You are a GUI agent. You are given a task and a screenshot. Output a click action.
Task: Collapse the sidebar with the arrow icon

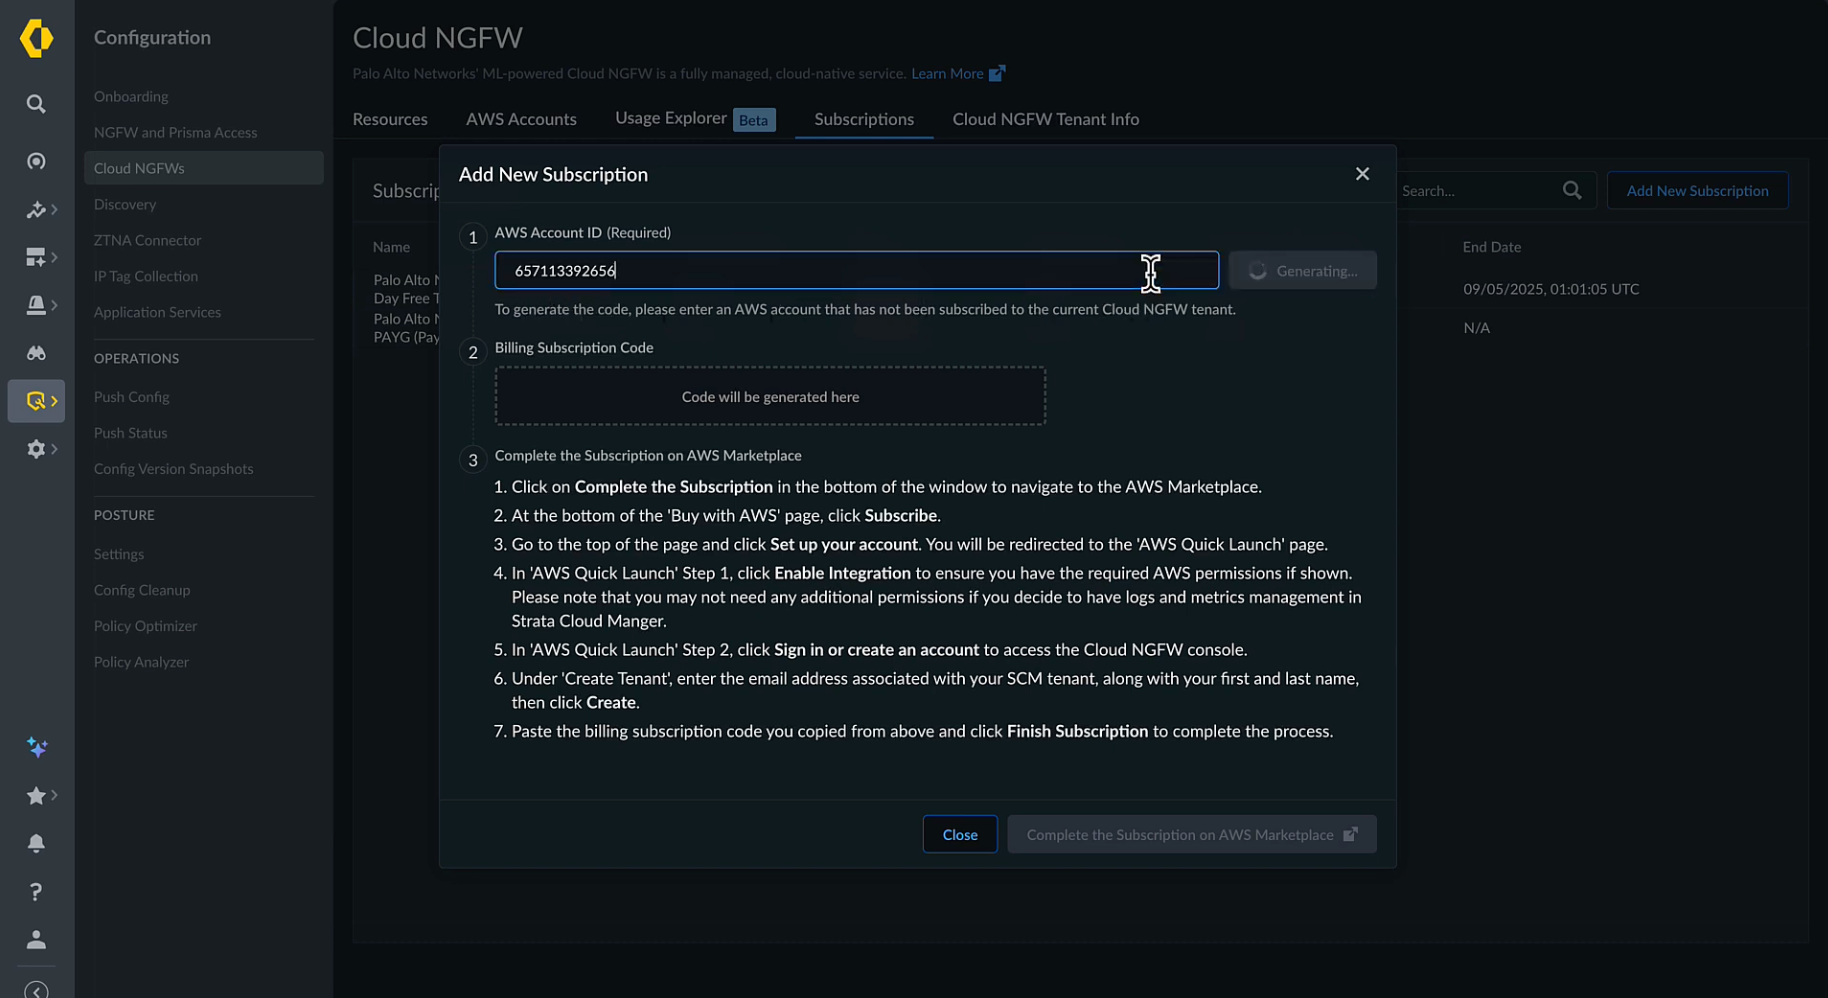[x=36, y=990]
